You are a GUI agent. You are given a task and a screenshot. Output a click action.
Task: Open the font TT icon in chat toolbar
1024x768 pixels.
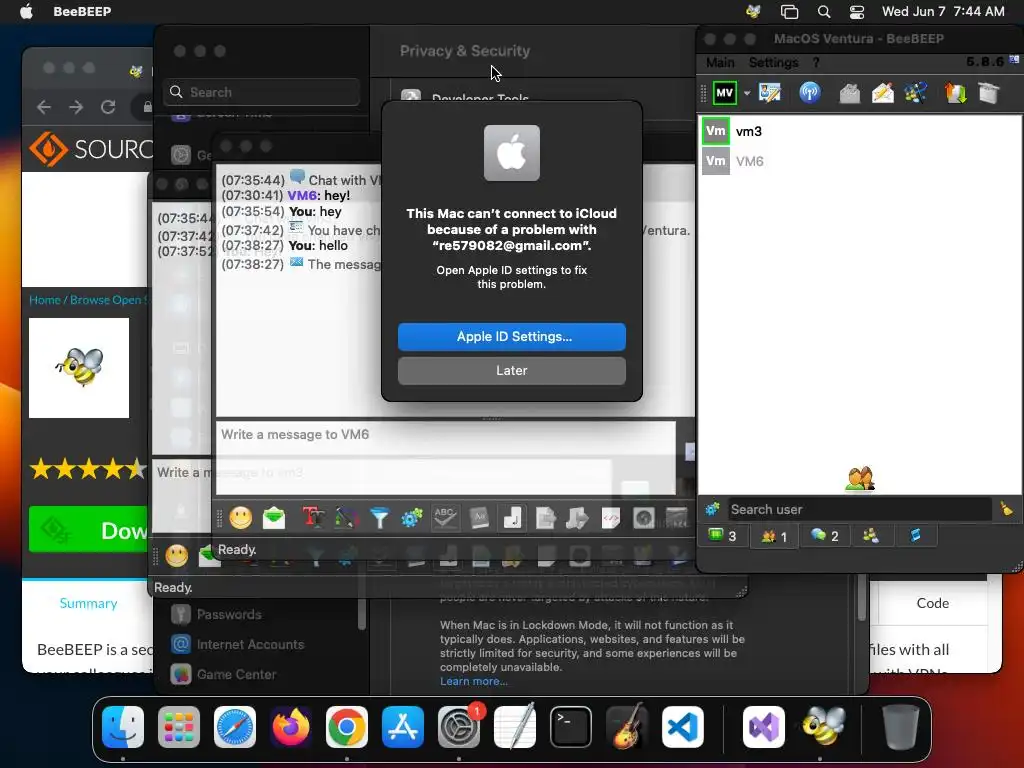313,519
